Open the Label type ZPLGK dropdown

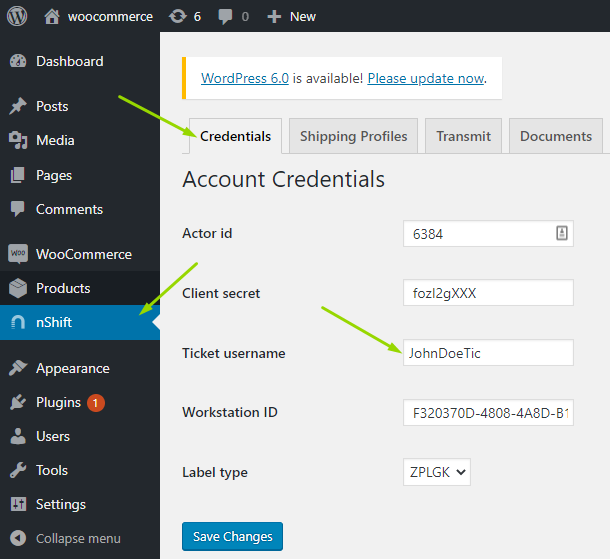coord(437,472)
